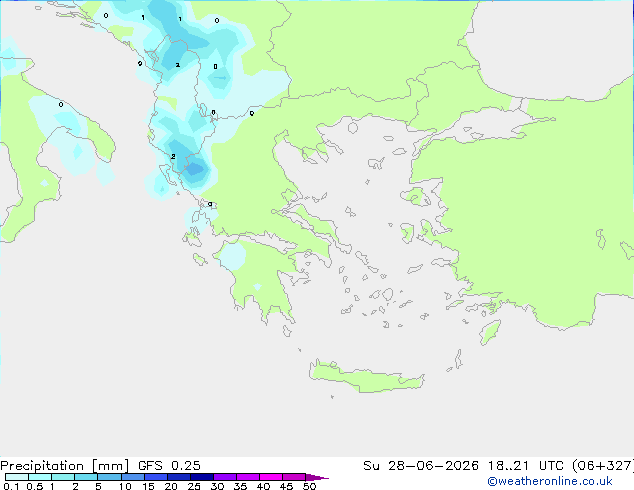Click the legend value label '10'
The height and width of the screenshot is (490, 634).
click(x=125, y=486)
